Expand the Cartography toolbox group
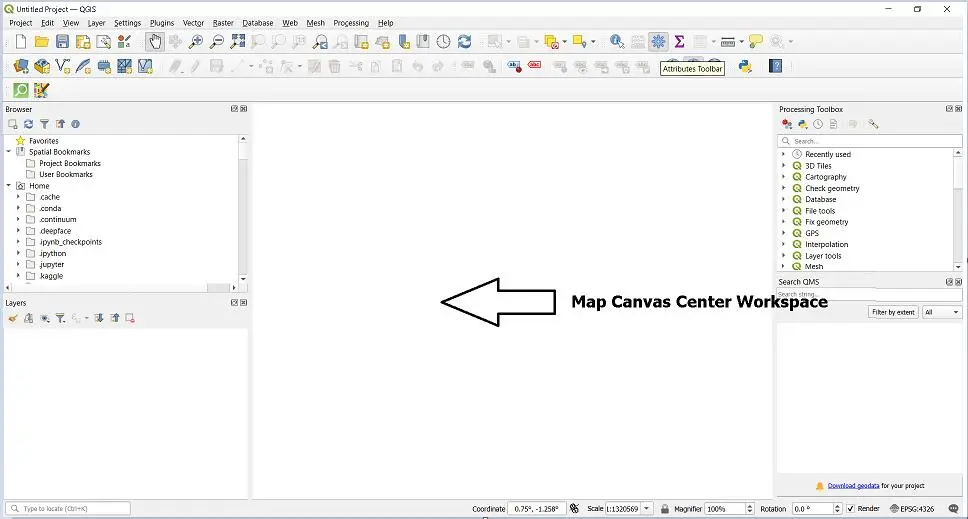Image resolution: width=968 pixels, height=519 pixels. 784,177
